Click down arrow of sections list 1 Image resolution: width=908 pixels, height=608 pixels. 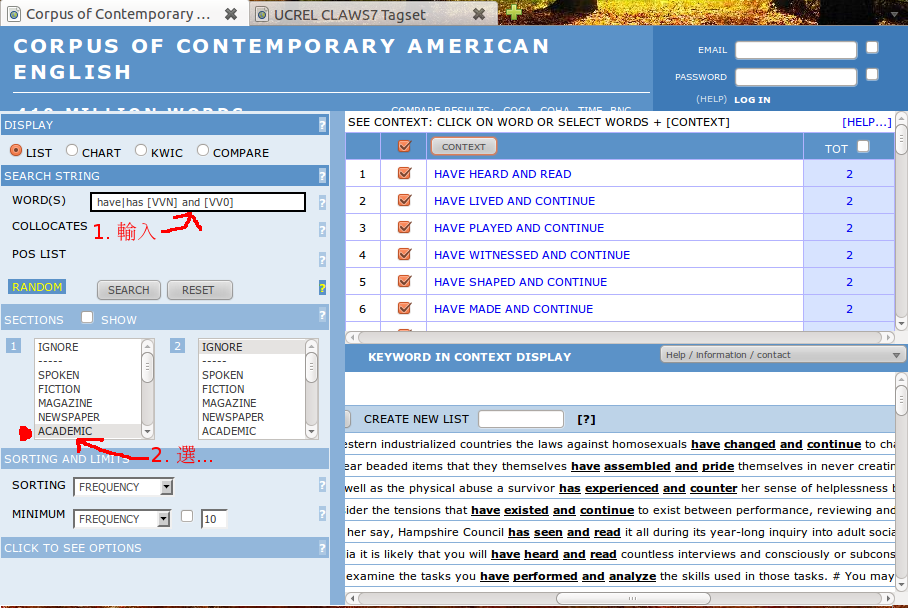tap(147, 431)
